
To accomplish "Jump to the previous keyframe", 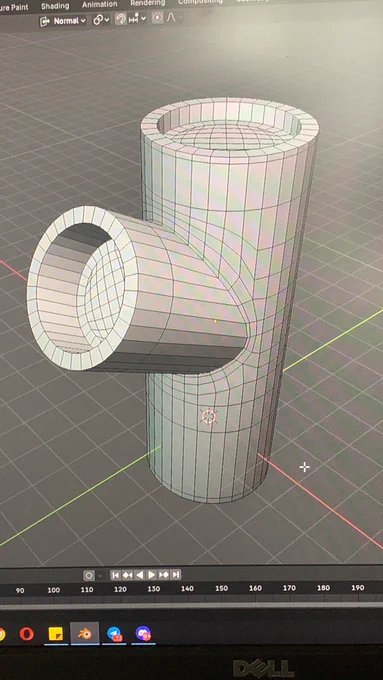I will 128,575.
